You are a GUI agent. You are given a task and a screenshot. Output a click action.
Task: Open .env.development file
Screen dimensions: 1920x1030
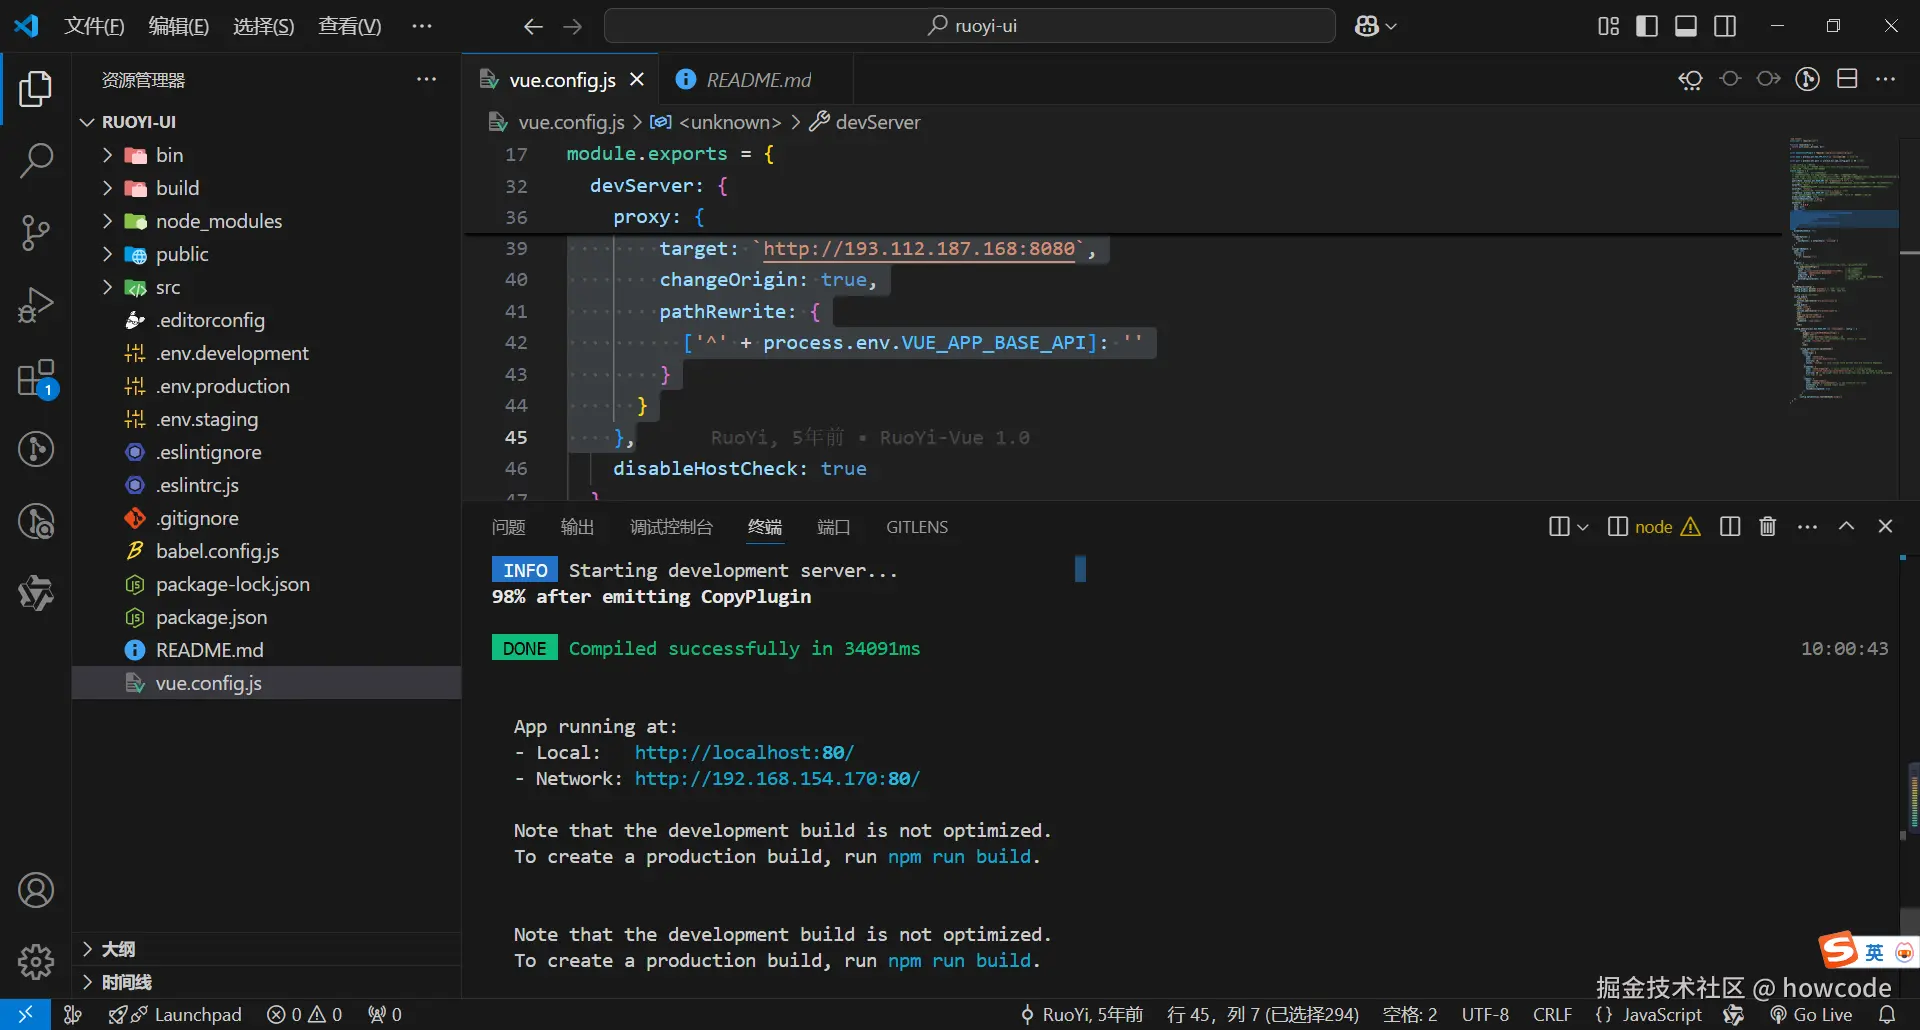(266, 353)
